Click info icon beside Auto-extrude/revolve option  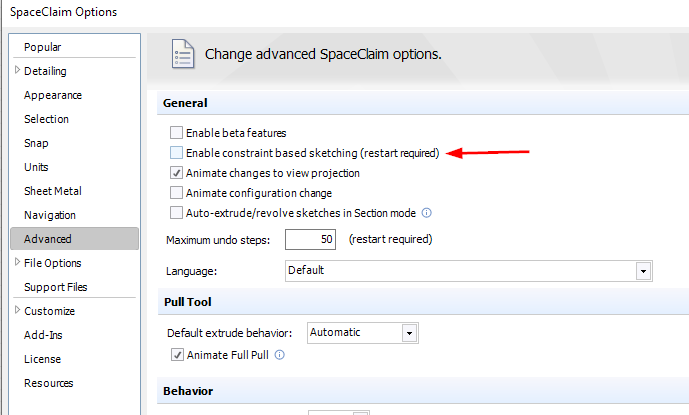click(x=426, y=213)
